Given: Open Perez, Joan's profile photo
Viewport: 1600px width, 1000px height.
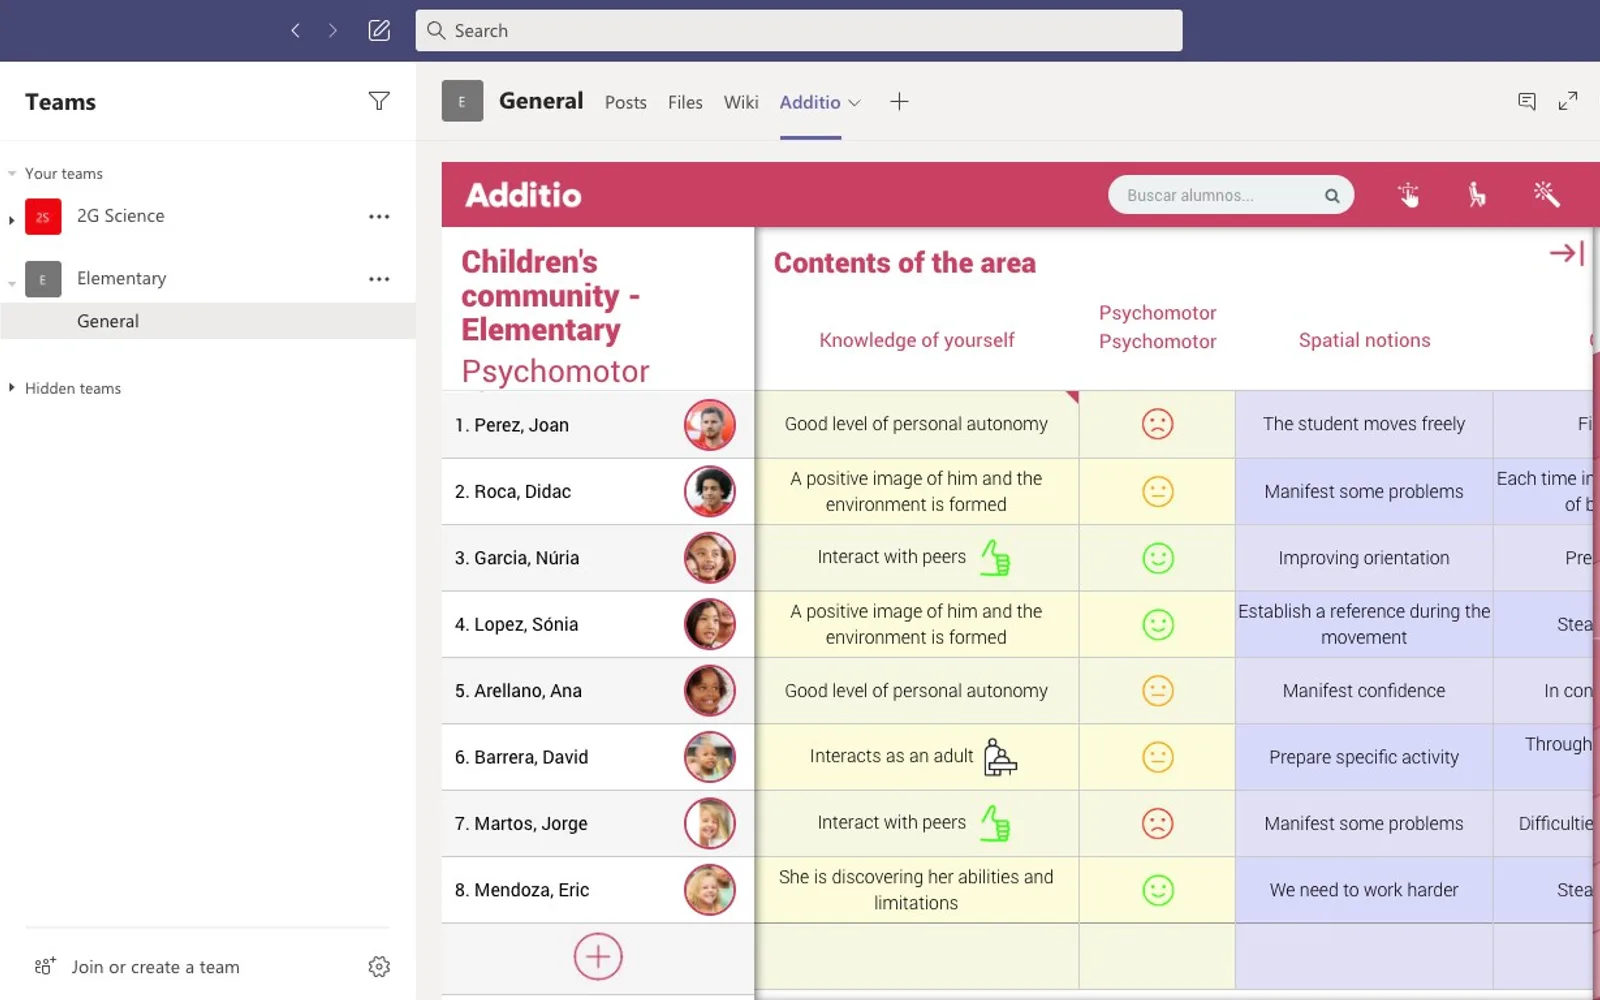Looking at the screenshot, I should point(710,425).
